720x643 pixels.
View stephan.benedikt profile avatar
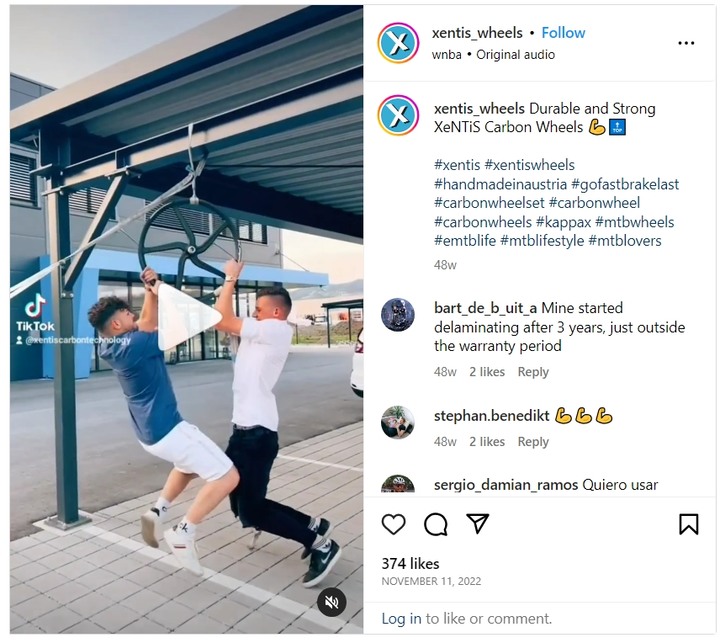pos(398,423)
